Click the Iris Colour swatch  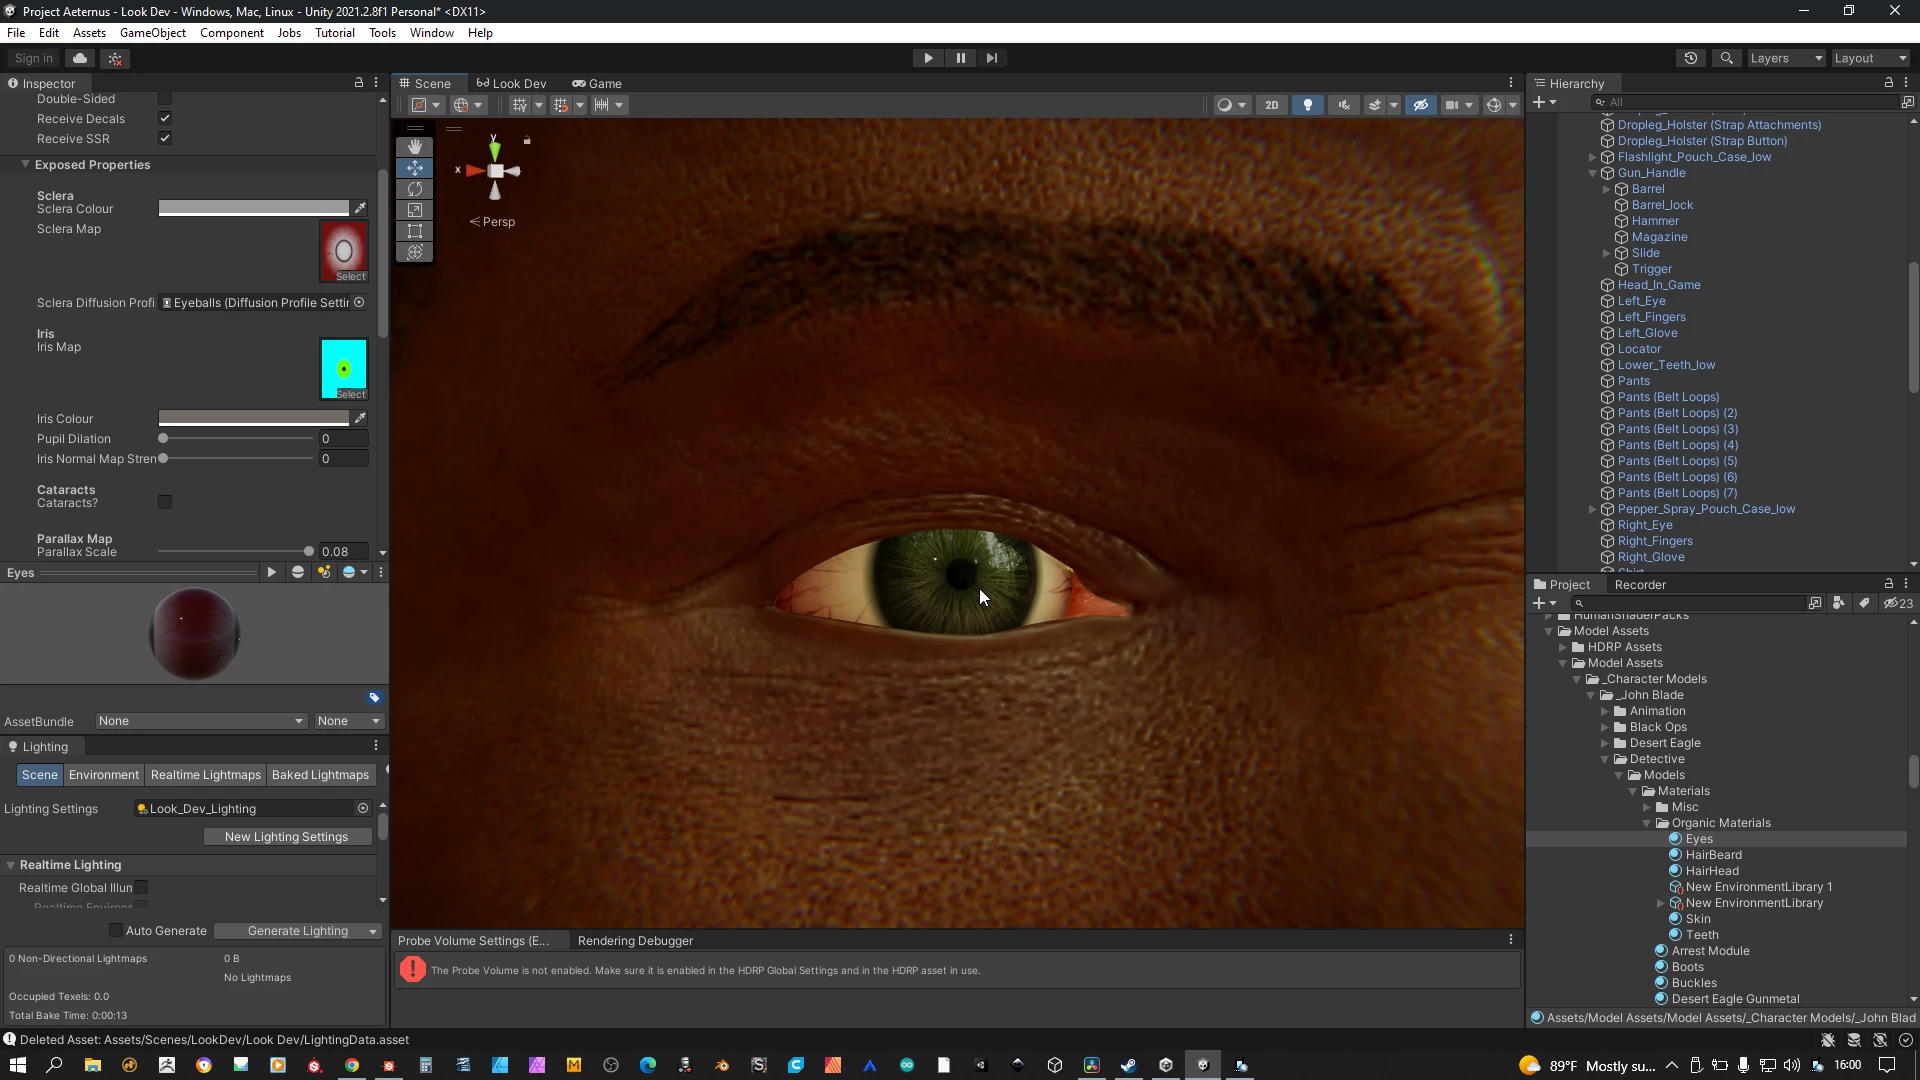click(254, 418)
